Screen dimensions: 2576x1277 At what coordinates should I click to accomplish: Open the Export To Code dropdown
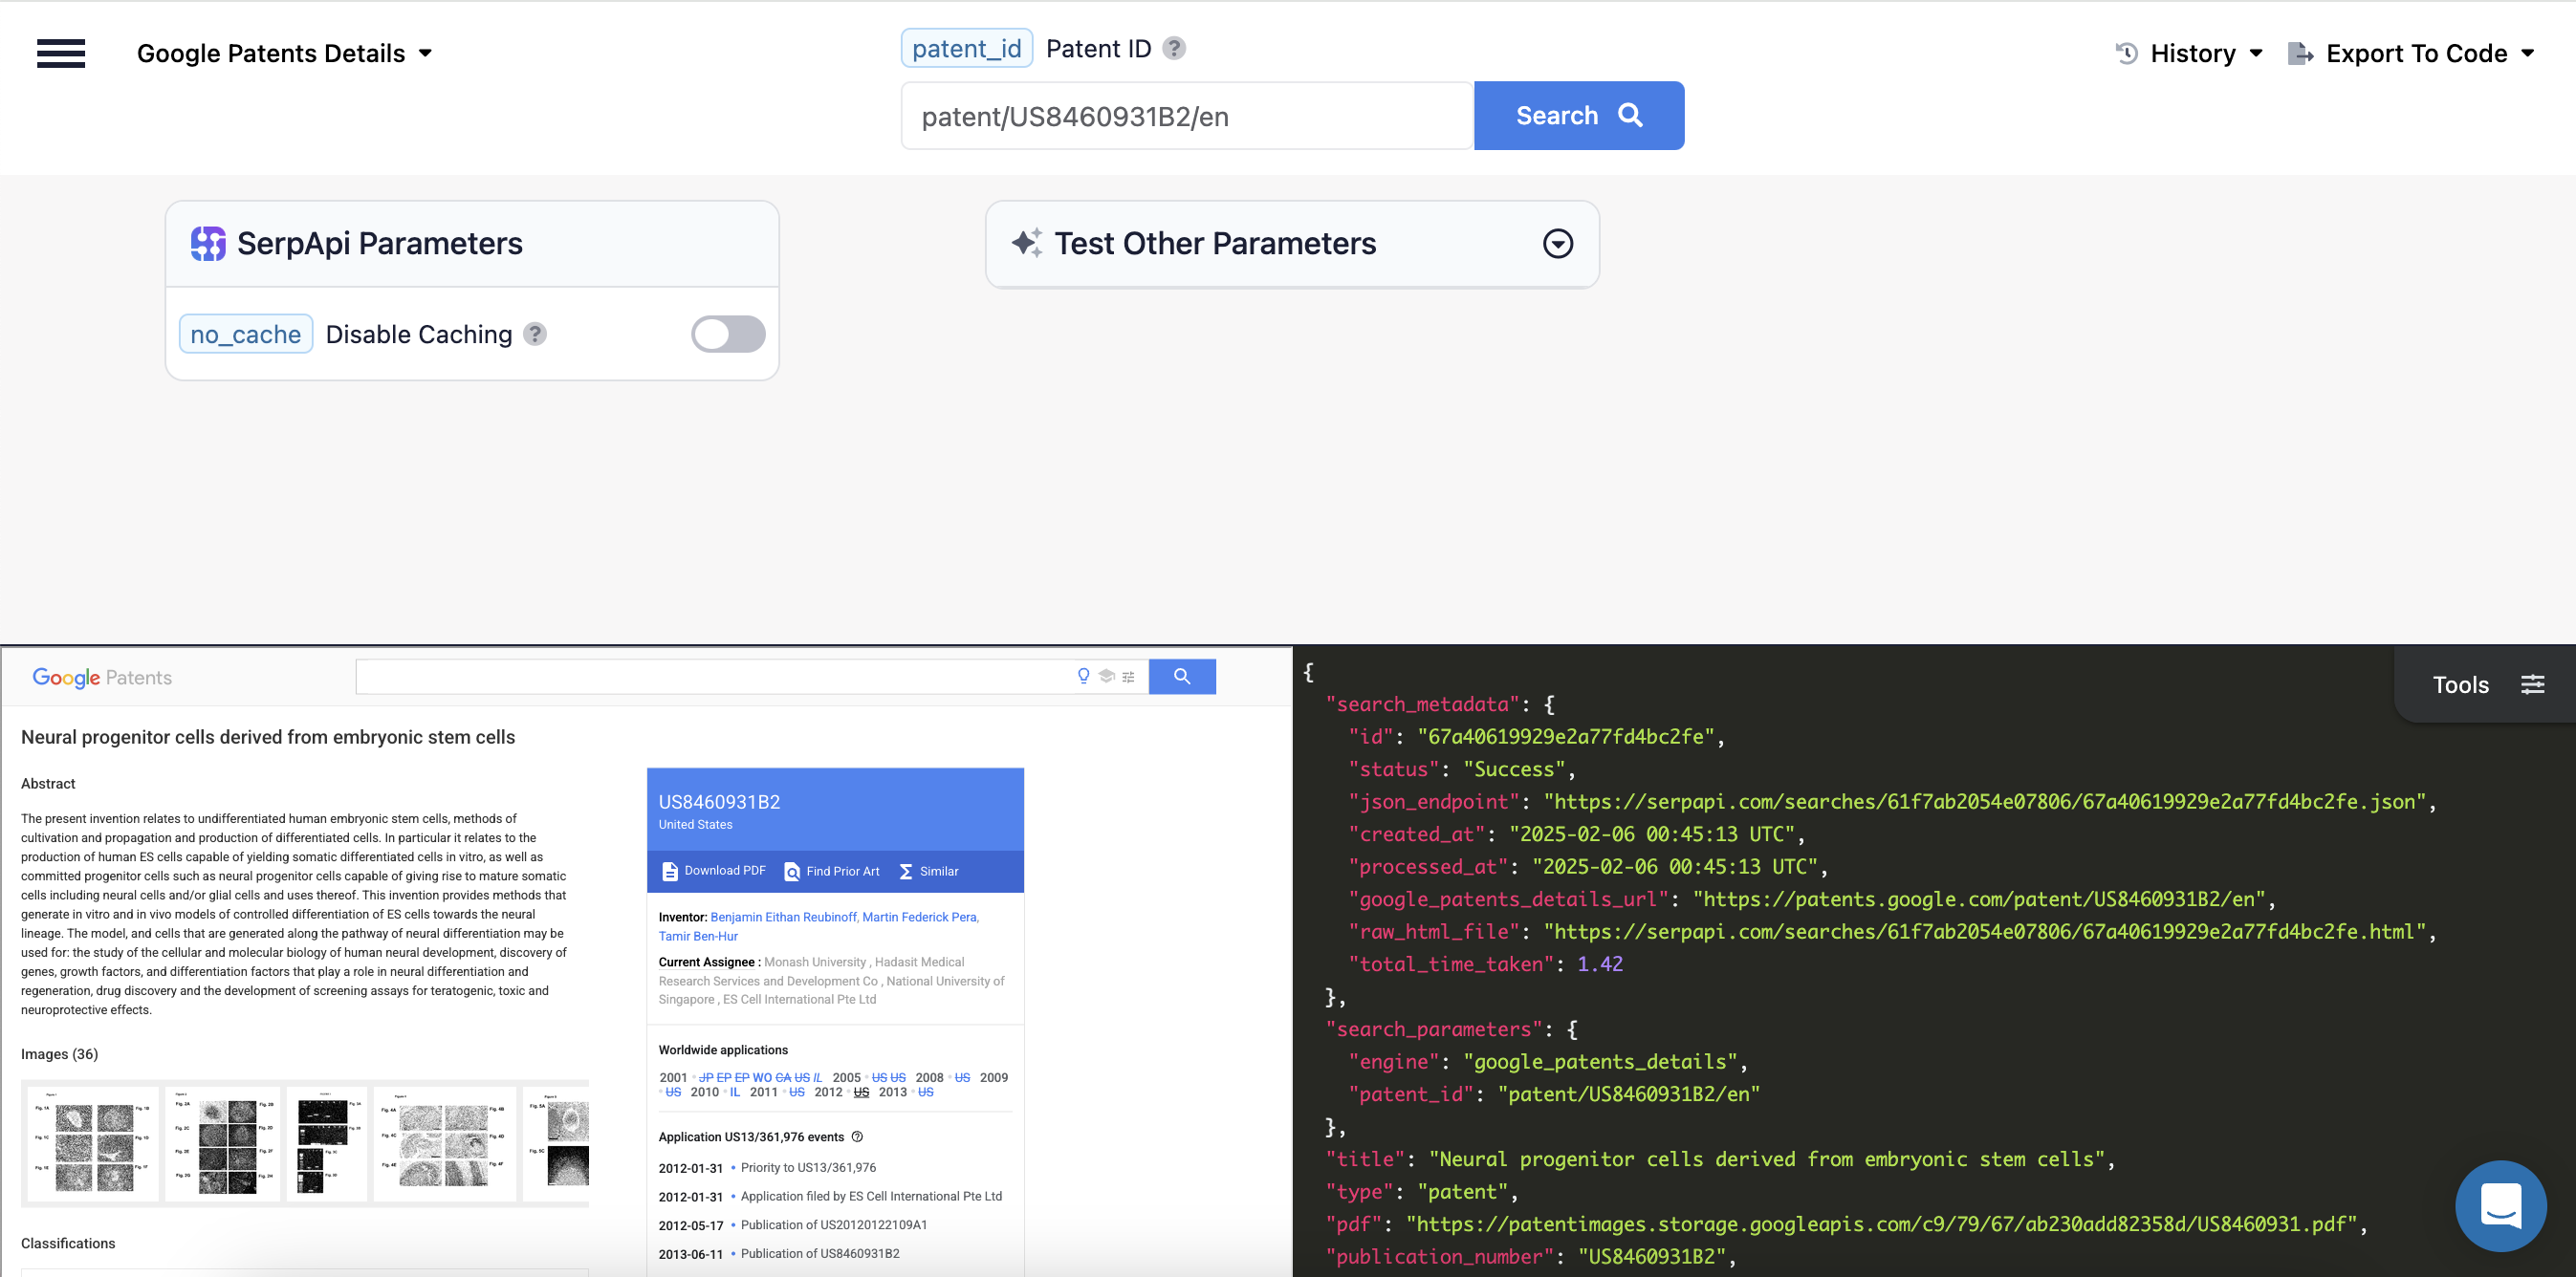click(2416, 53)
